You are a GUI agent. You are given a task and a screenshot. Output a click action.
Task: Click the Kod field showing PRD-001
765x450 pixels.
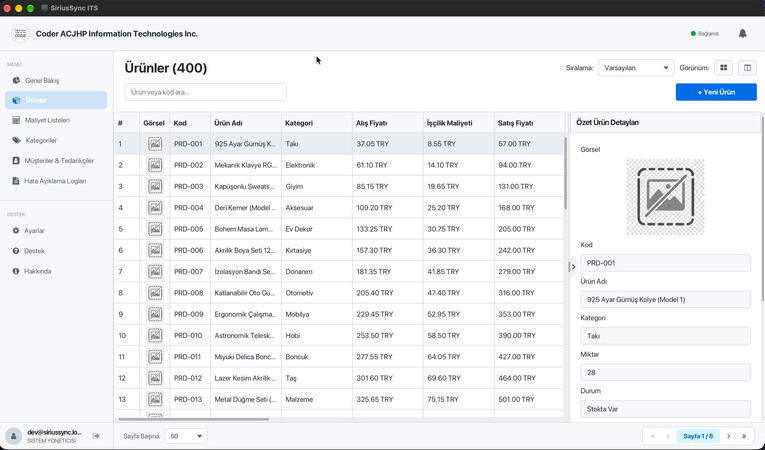(665, 263)
